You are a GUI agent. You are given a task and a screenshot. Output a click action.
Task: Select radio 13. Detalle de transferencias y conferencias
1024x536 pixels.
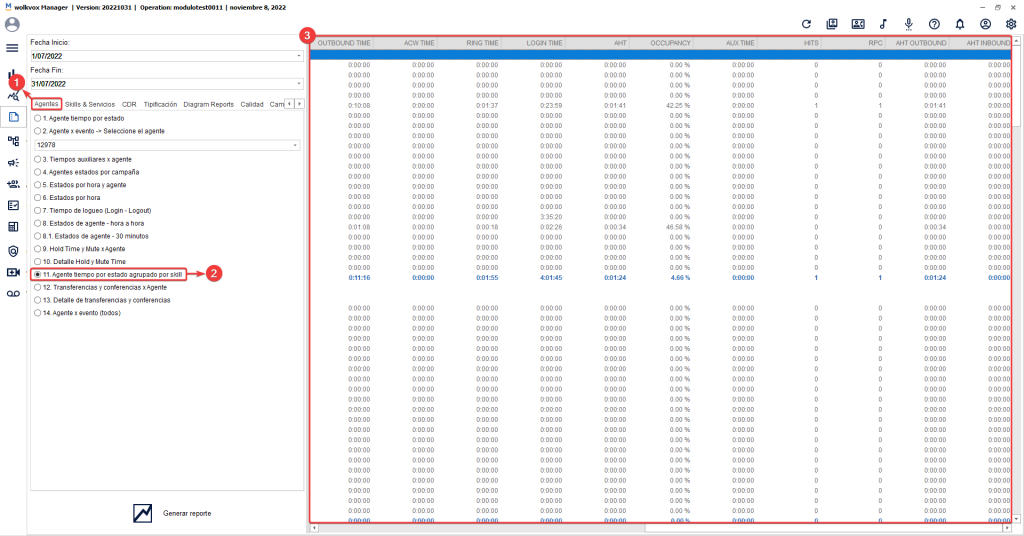coord(37,300)
